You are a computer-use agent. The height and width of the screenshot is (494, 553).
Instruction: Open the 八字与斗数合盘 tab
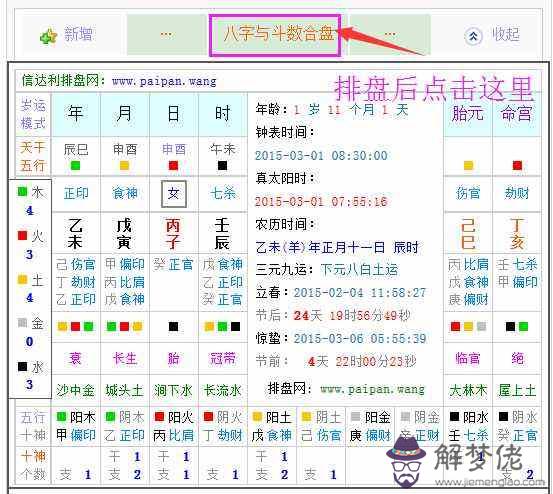pos(275,35)
